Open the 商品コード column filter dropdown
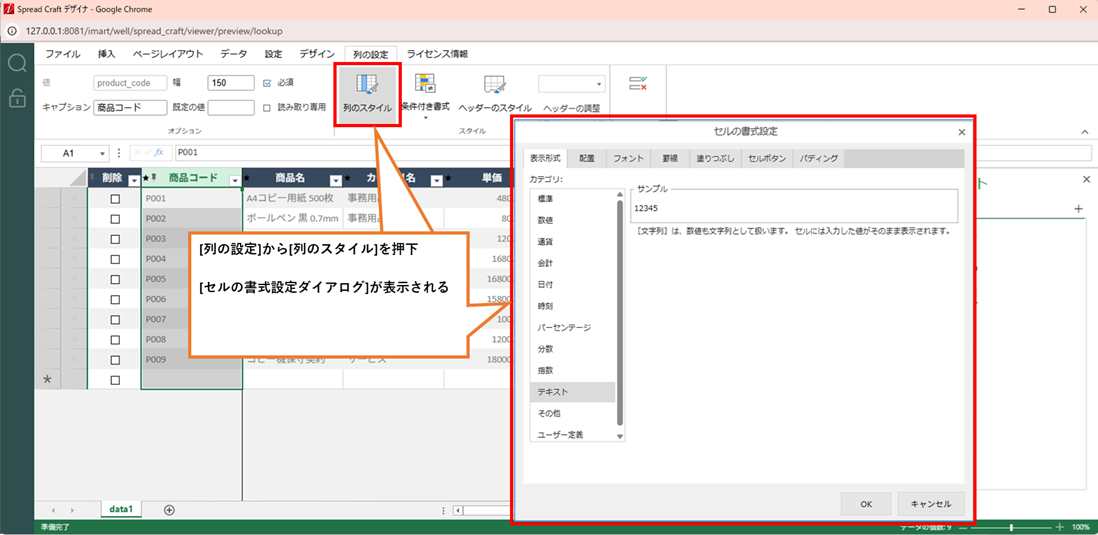 (x=234, y=180)
